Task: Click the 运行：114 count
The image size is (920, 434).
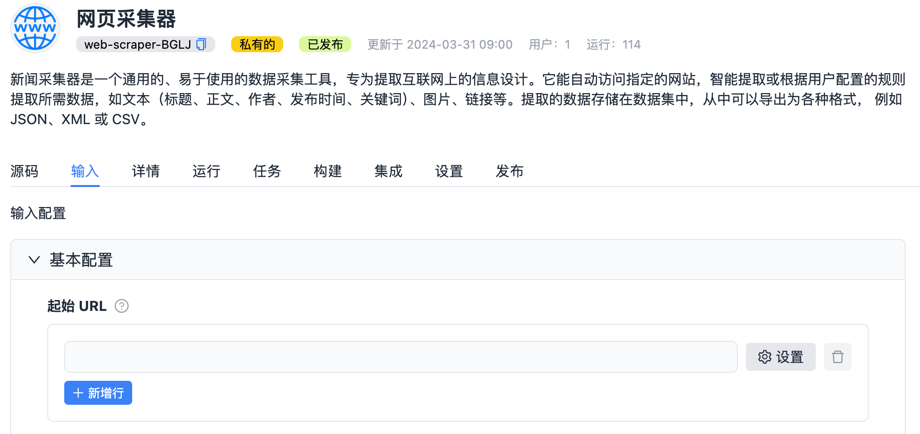Action: (614, 45)
